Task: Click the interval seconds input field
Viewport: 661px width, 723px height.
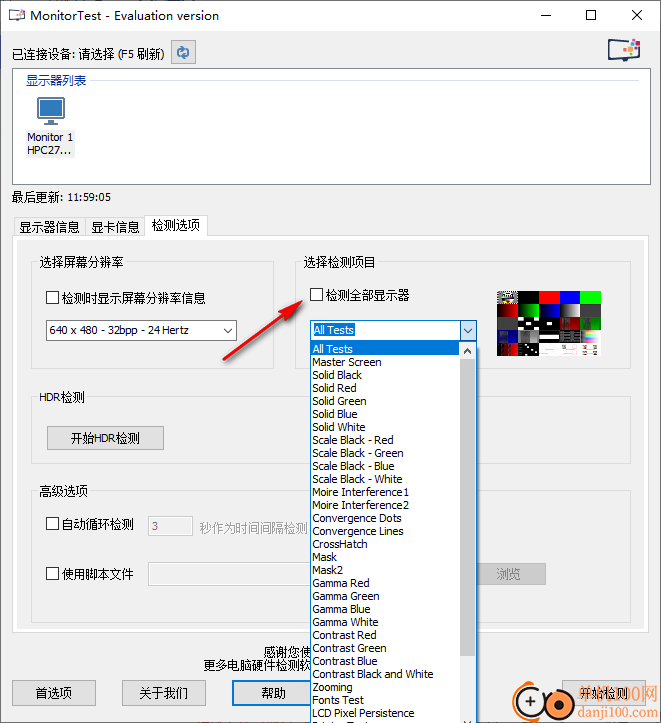Action: 170,526
